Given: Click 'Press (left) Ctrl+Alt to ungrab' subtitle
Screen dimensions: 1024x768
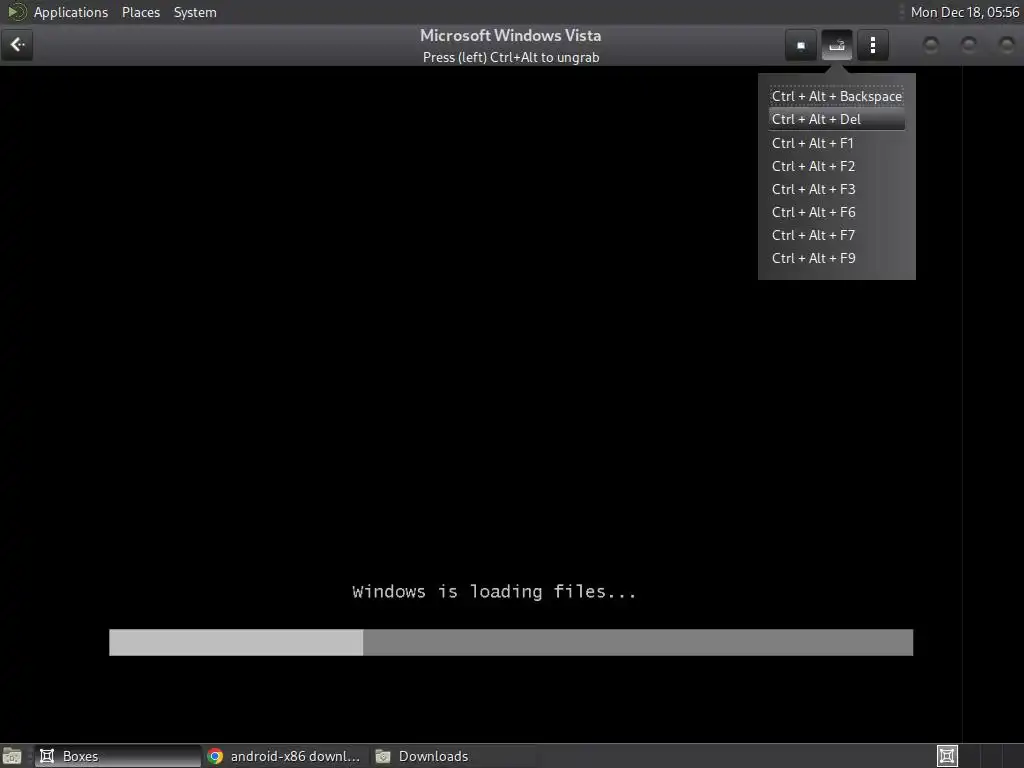Looking at the screenshot, I should [511, 57].
